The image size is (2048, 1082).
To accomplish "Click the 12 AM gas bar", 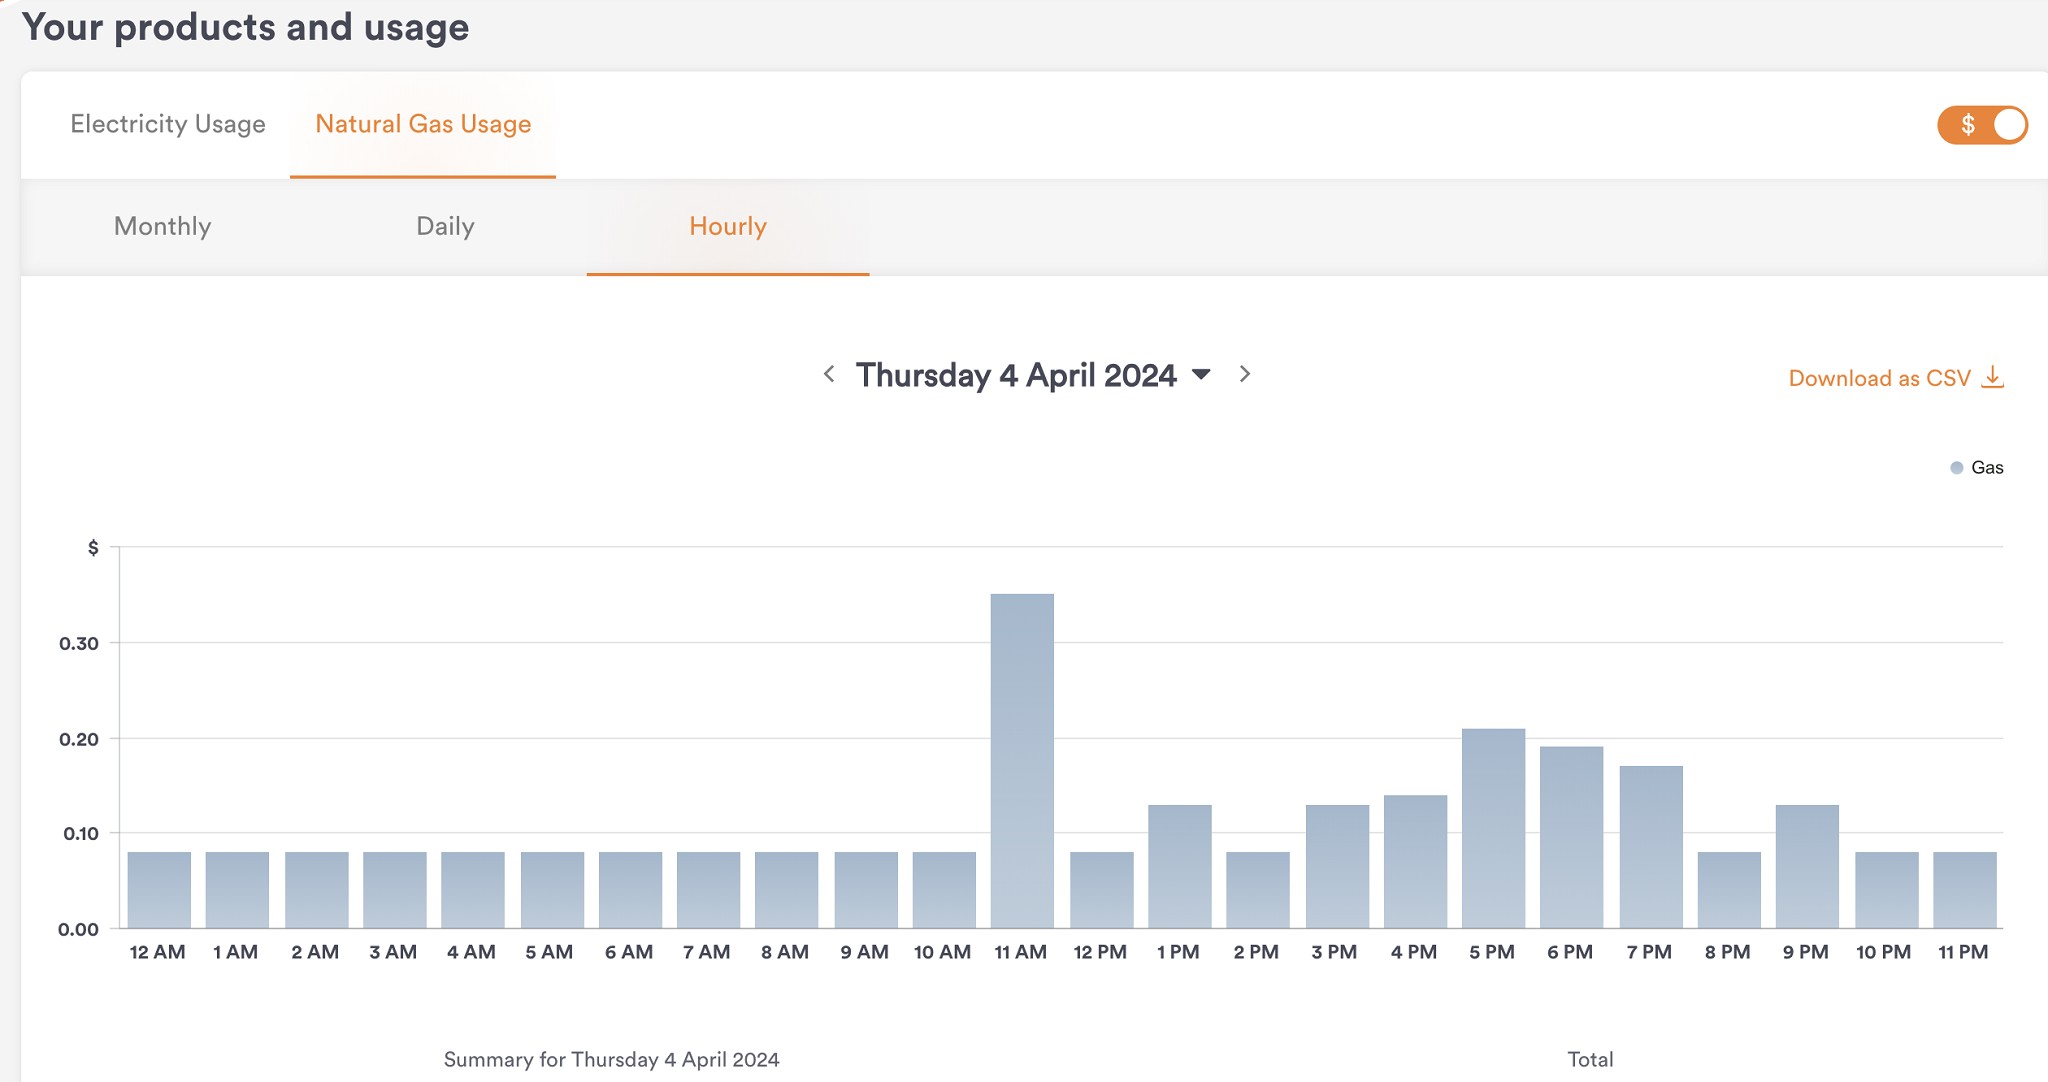I will tap(159, 890).
